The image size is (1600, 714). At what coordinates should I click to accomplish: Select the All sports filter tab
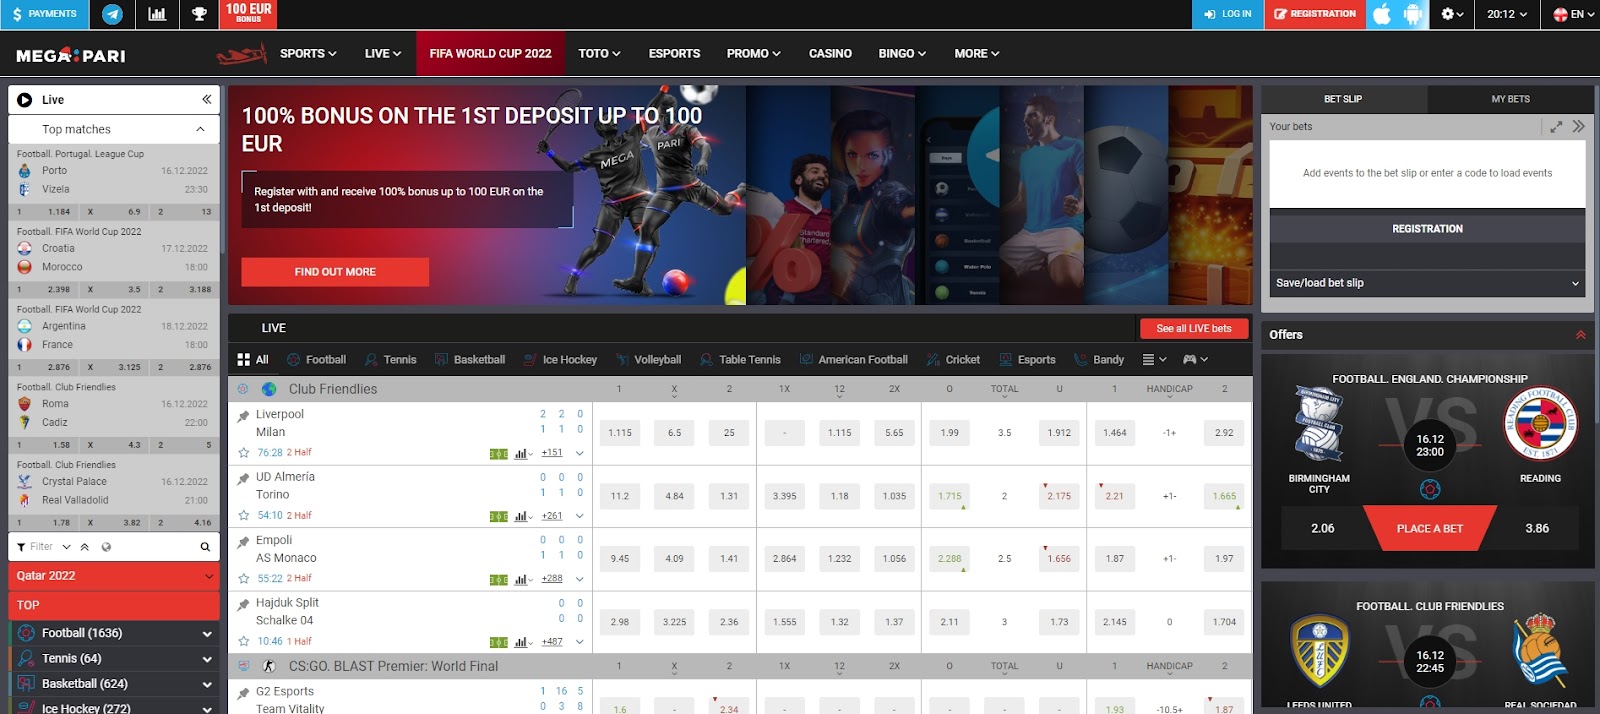click(253, 360)
